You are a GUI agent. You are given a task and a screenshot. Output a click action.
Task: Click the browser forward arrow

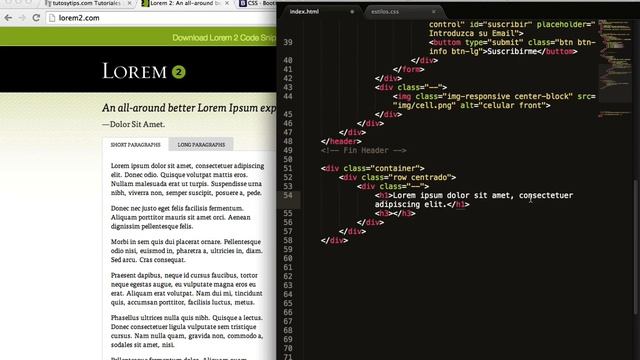(22, 18)
